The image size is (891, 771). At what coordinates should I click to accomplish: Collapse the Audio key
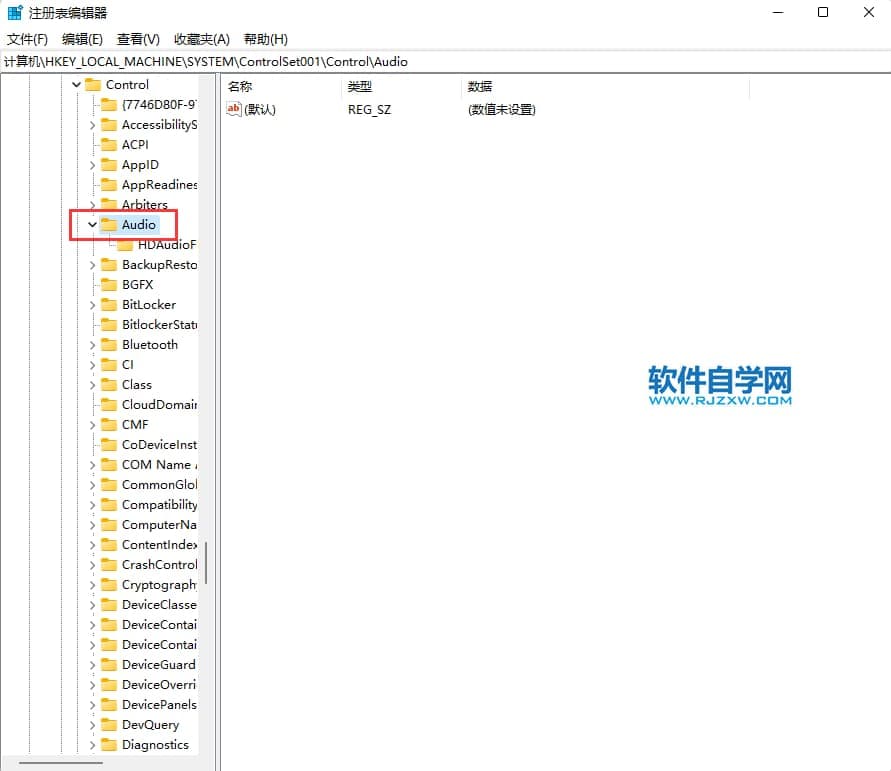coord(92,225)
